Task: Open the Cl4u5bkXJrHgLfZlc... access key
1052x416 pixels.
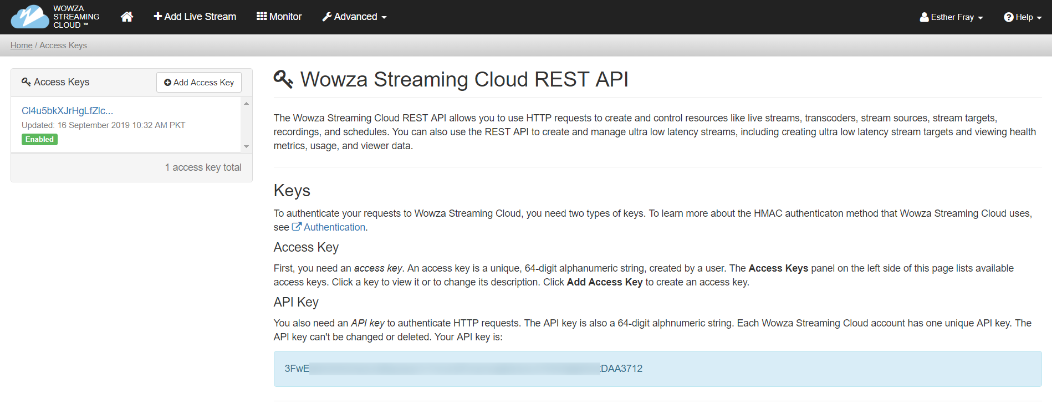Action: coord(67,110)
